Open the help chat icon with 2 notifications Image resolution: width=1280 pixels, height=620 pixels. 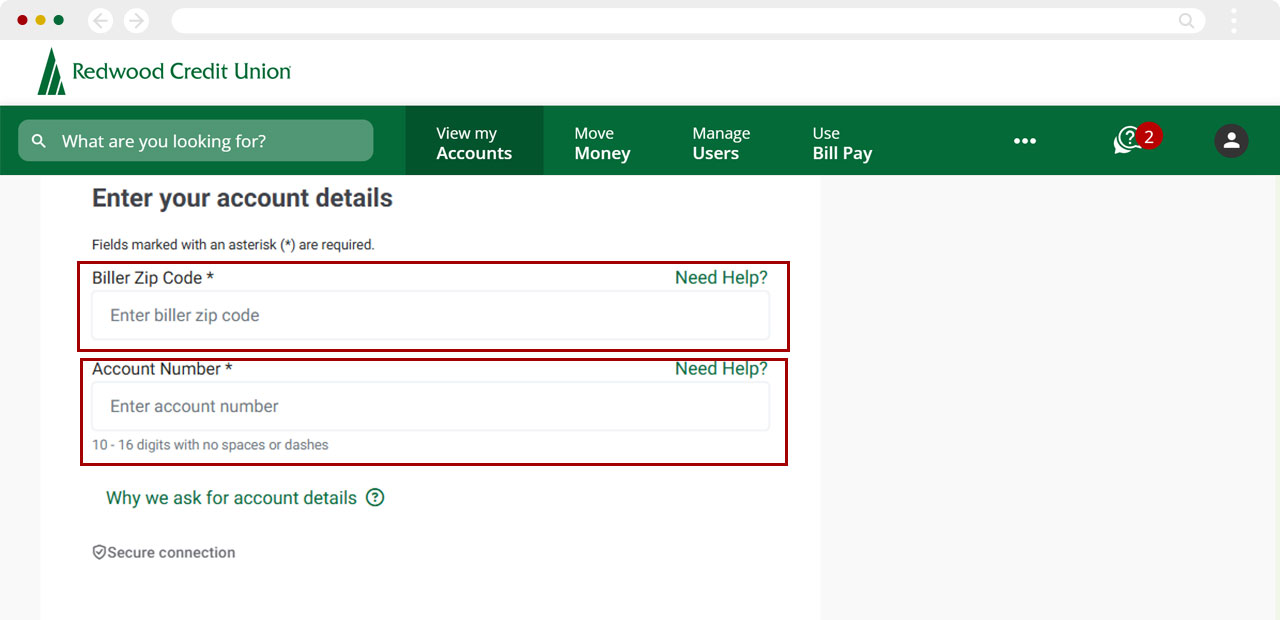(1130, 141)
